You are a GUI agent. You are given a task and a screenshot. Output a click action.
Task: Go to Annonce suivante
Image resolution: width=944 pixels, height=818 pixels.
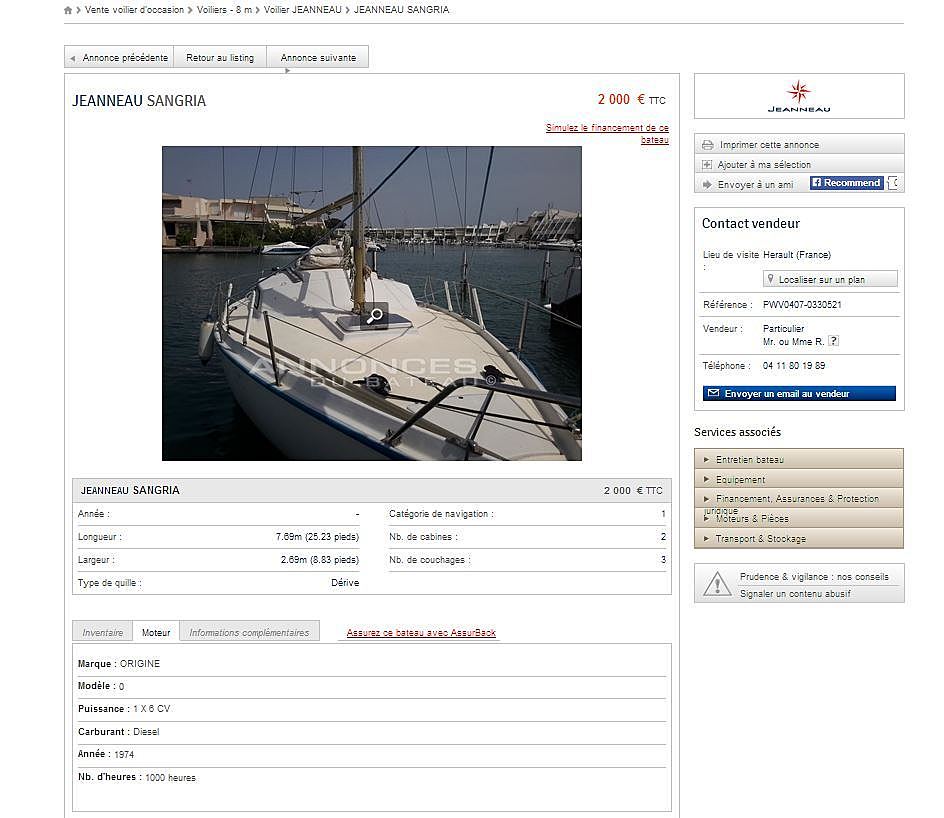click(x=318, y=58)
